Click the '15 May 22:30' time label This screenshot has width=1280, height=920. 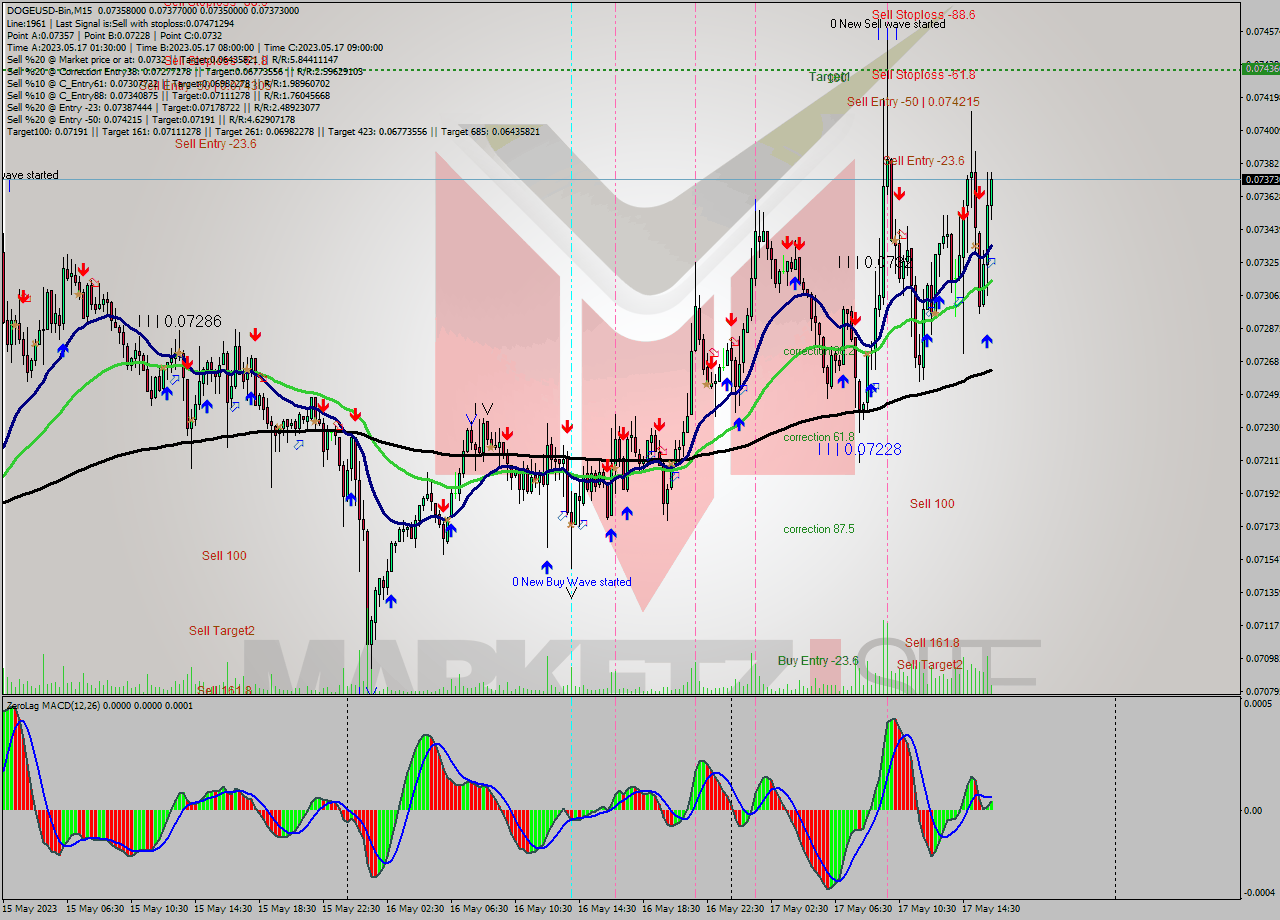pyautogui.click(x=351, y=909)
